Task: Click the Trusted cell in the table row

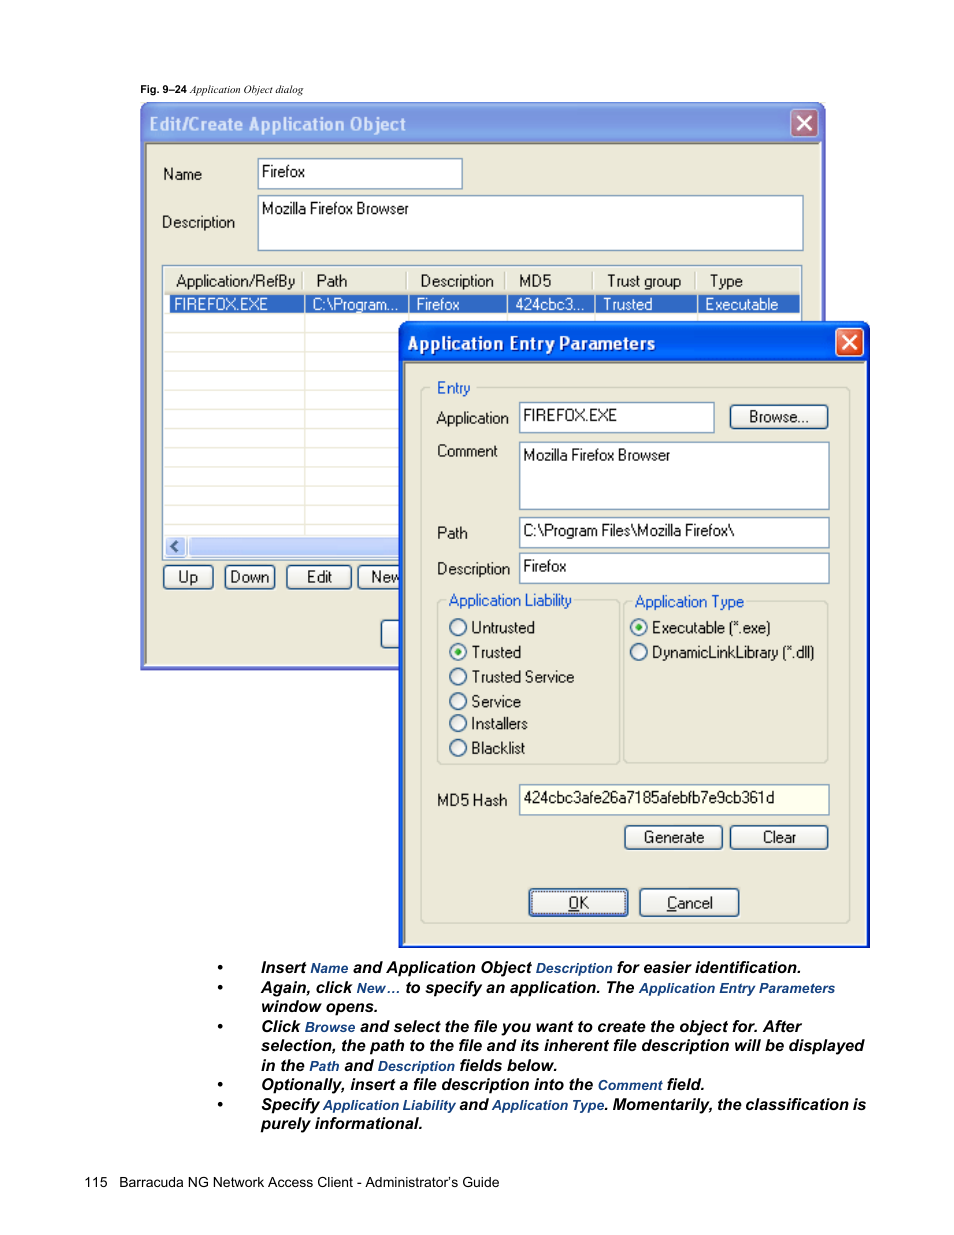Action: click(645, 304)
